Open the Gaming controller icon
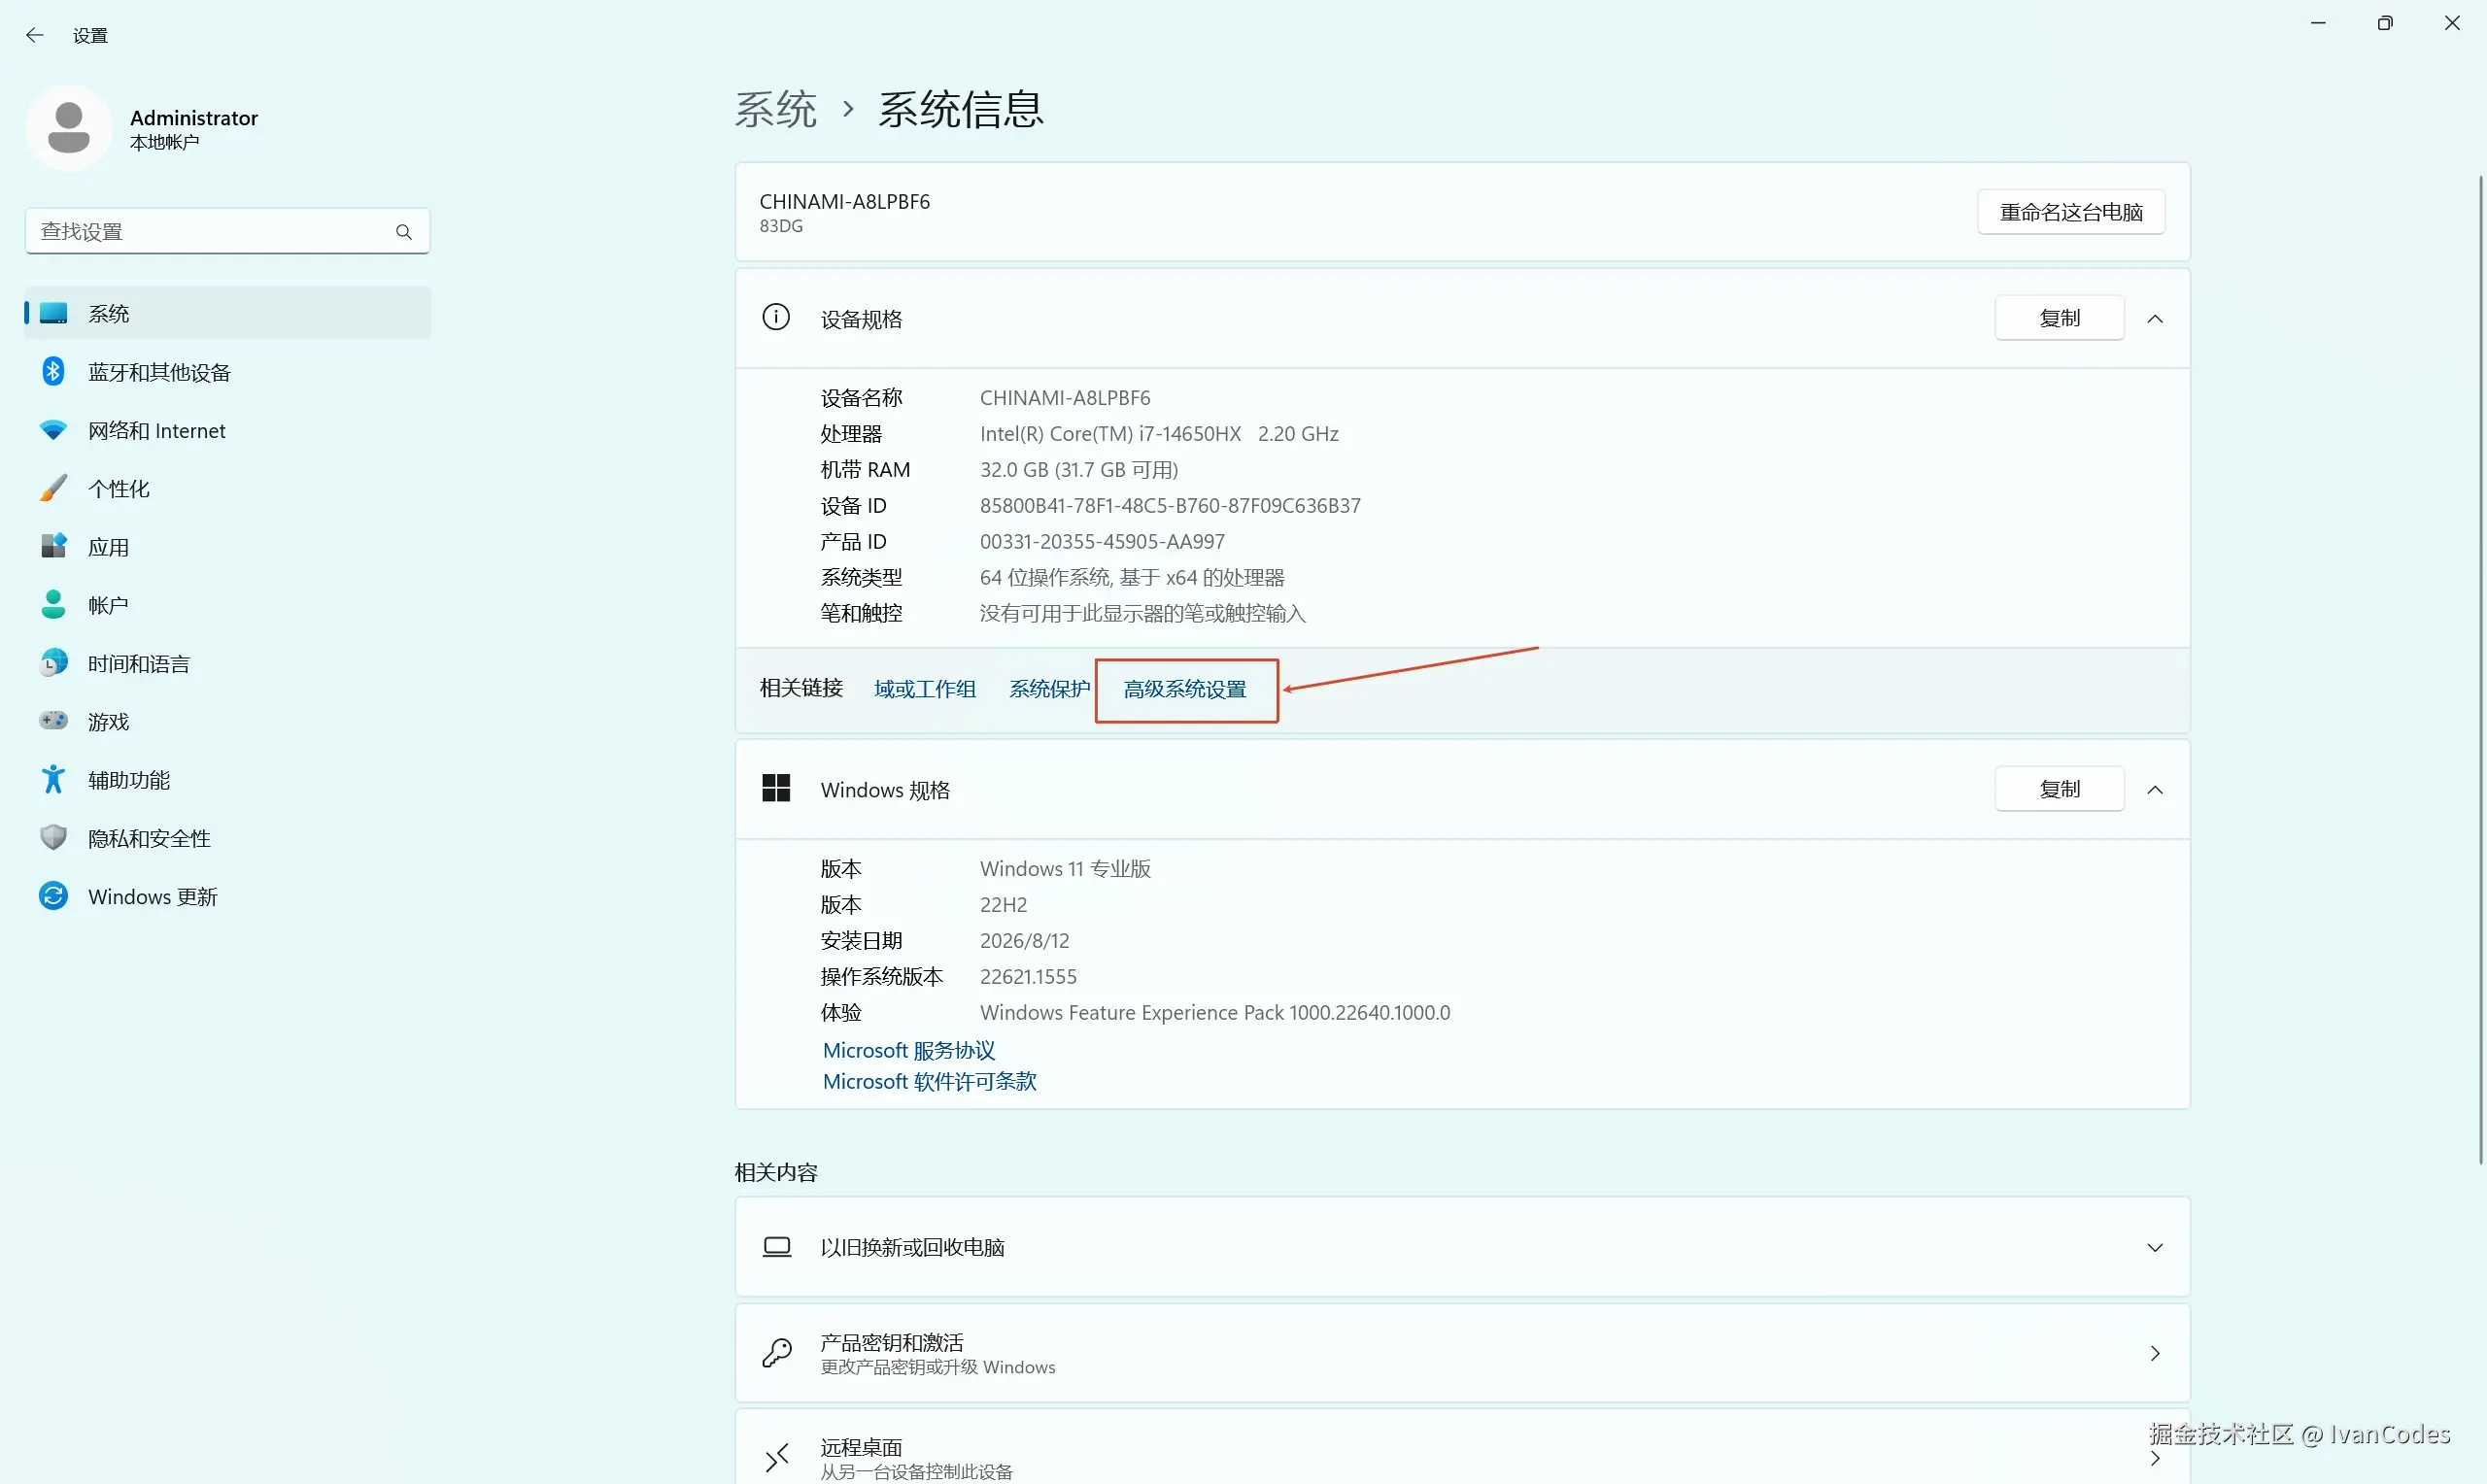This screenshot has width=2487, height=1484. click(x=53, y=721)
